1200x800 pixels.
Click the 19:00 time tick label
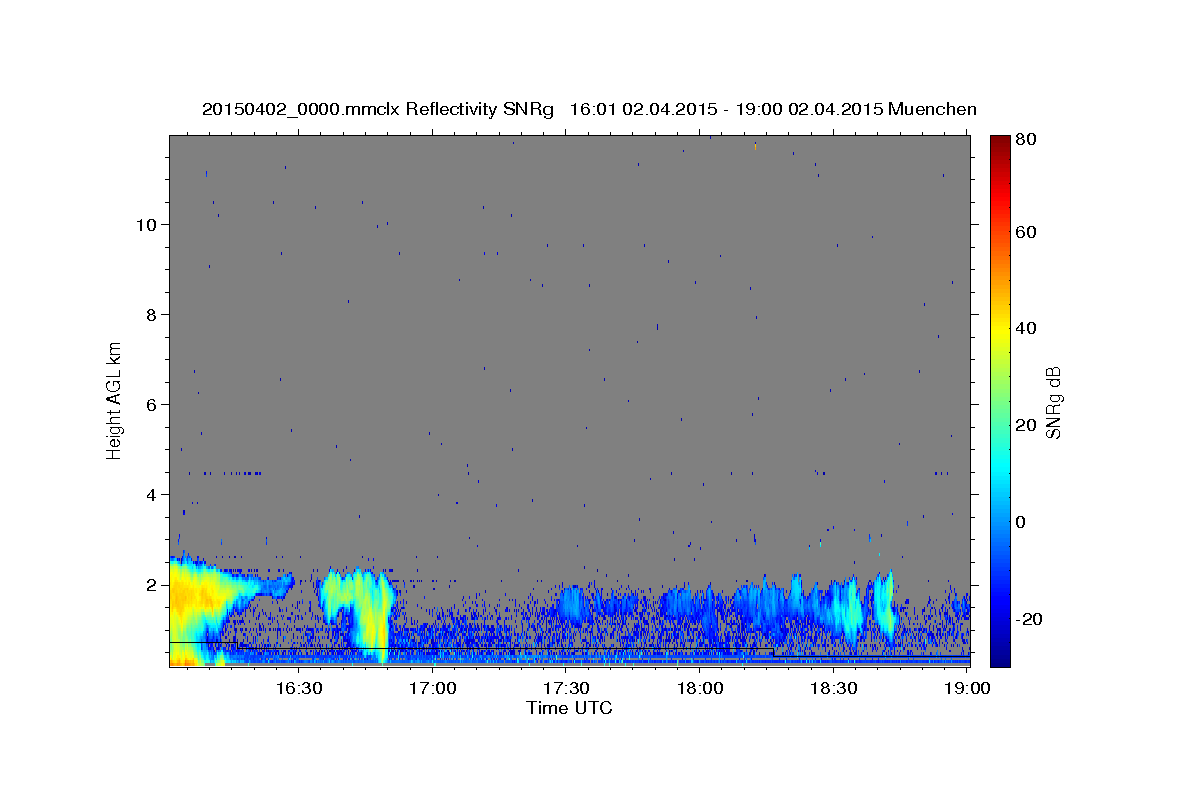coord(966,689)
